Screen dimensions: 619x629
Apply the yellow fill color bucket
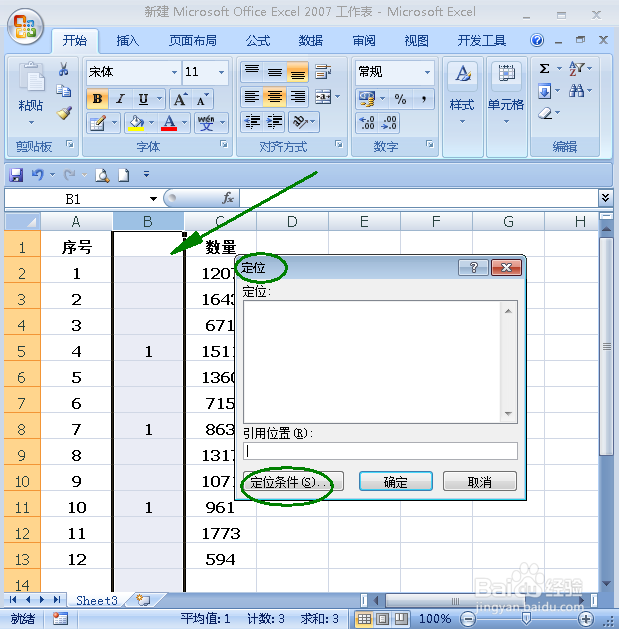(136, 123)
